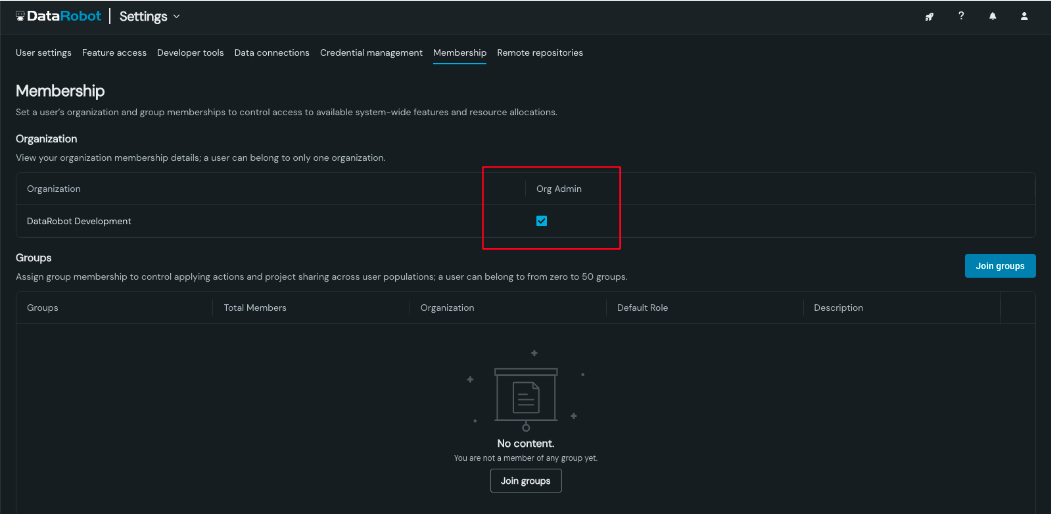Select the Membership tab

point(459,53)
